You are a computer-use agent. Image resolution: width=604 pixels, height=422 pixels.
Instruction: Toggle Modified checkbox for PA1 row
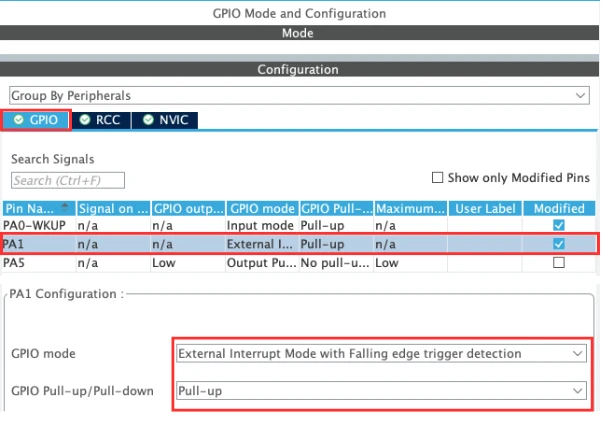pyautogui.click(x=558, y=244)
